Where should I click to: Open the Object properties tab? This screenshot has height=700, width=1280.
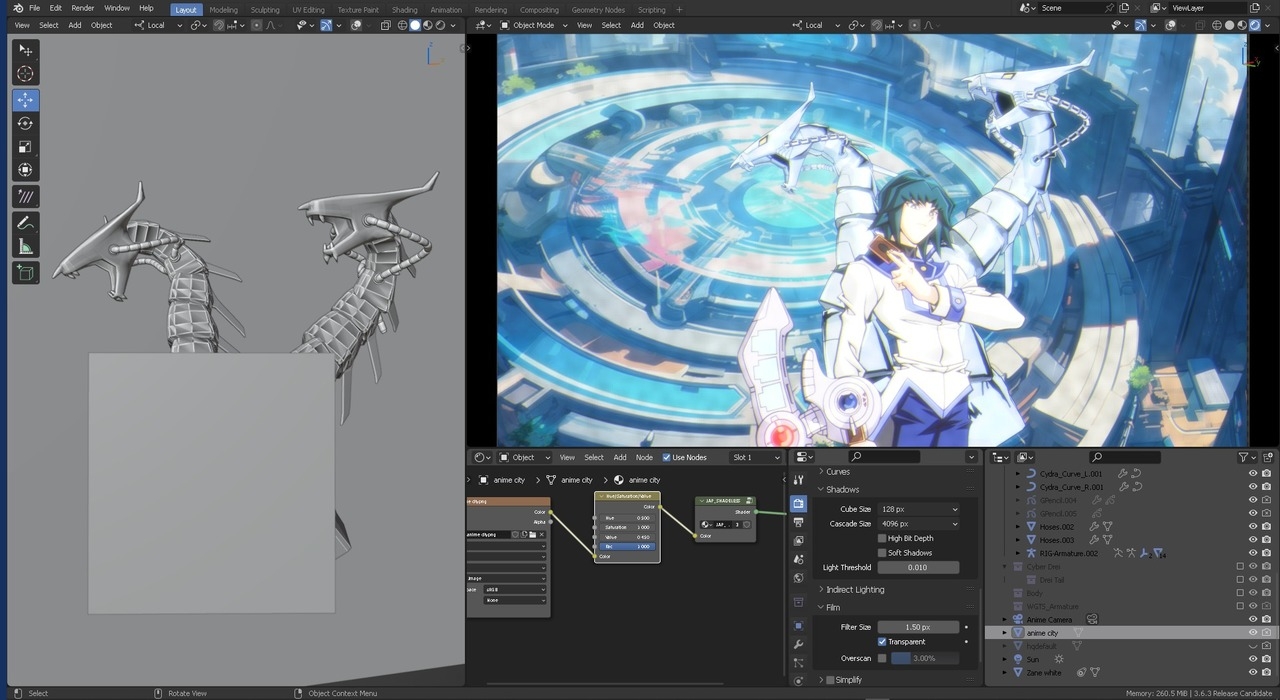click(x=798, y=626)
